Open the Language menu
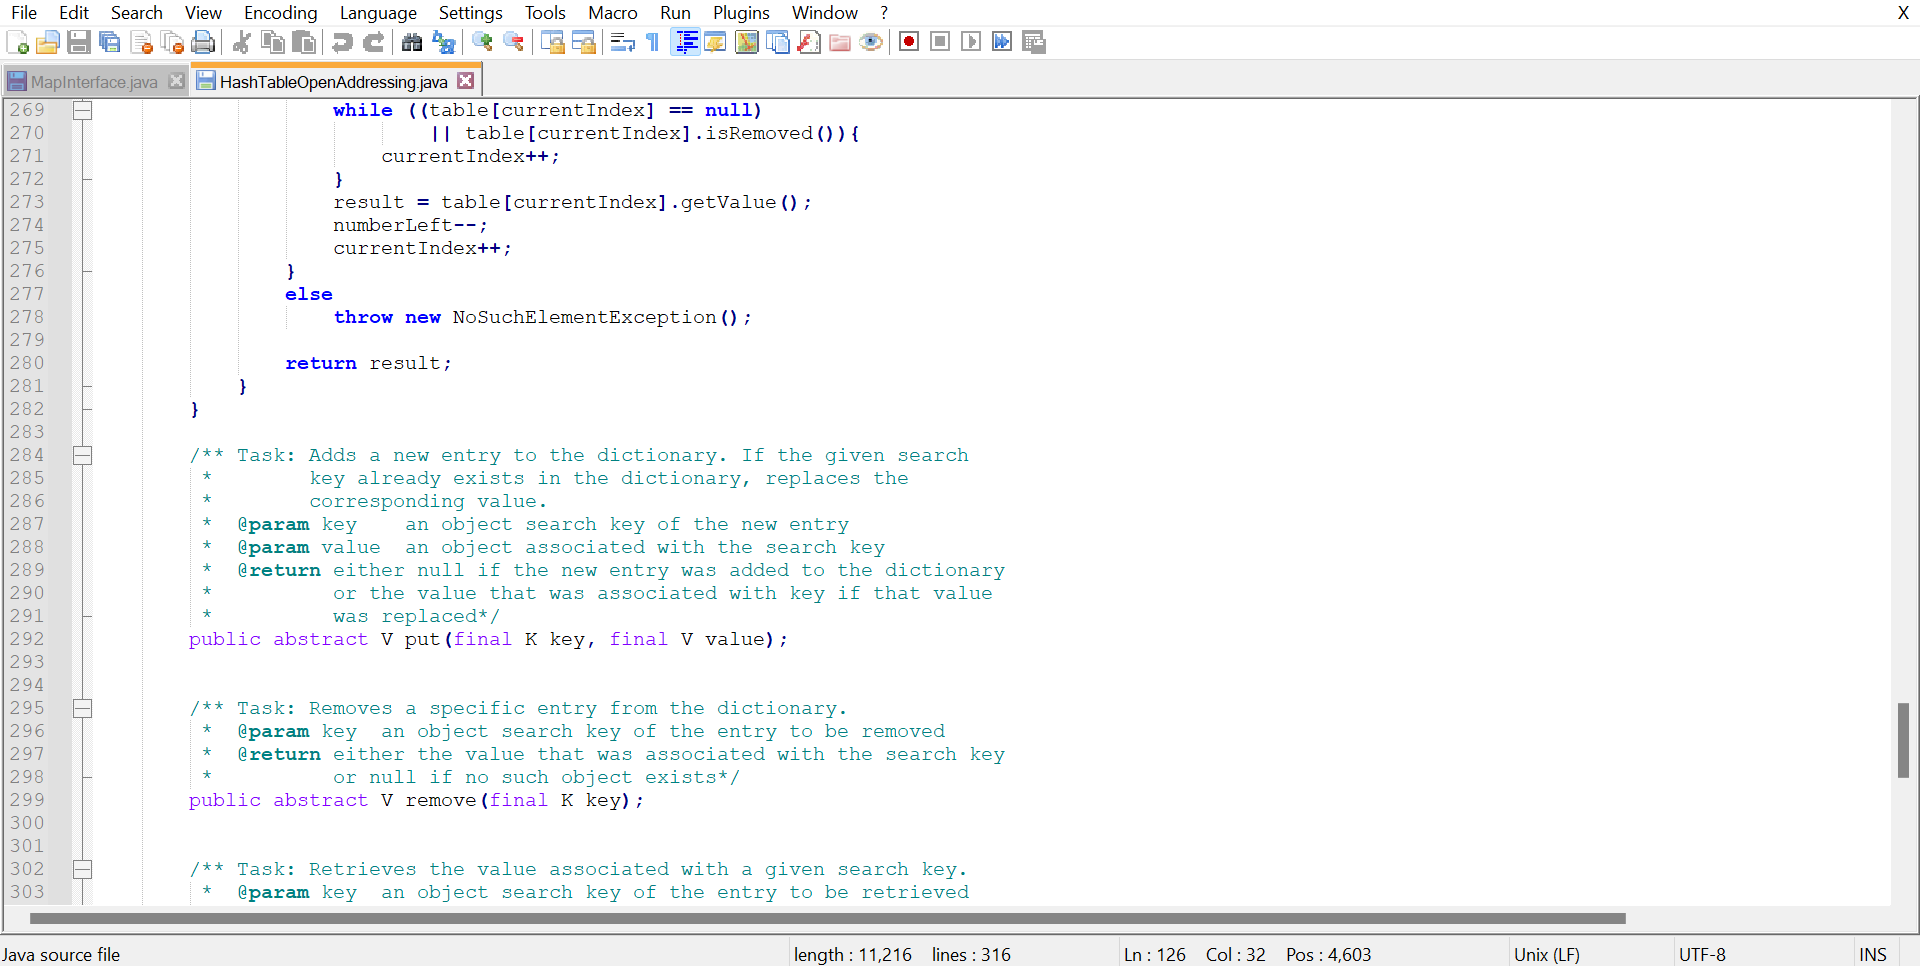 (x=378, y=13)
